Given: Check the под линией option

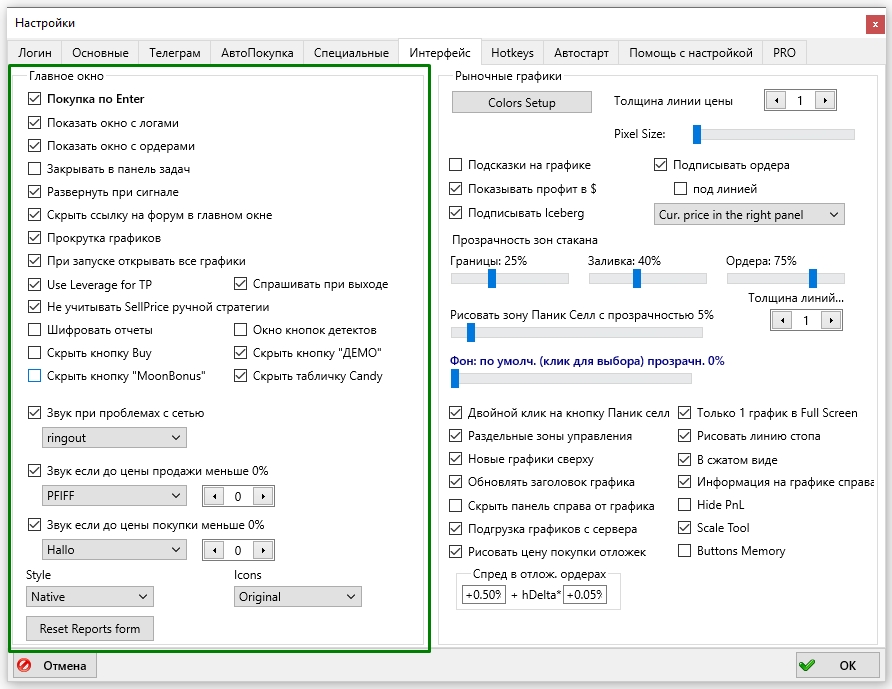Looking at the screenshot, I should (680, 188).
